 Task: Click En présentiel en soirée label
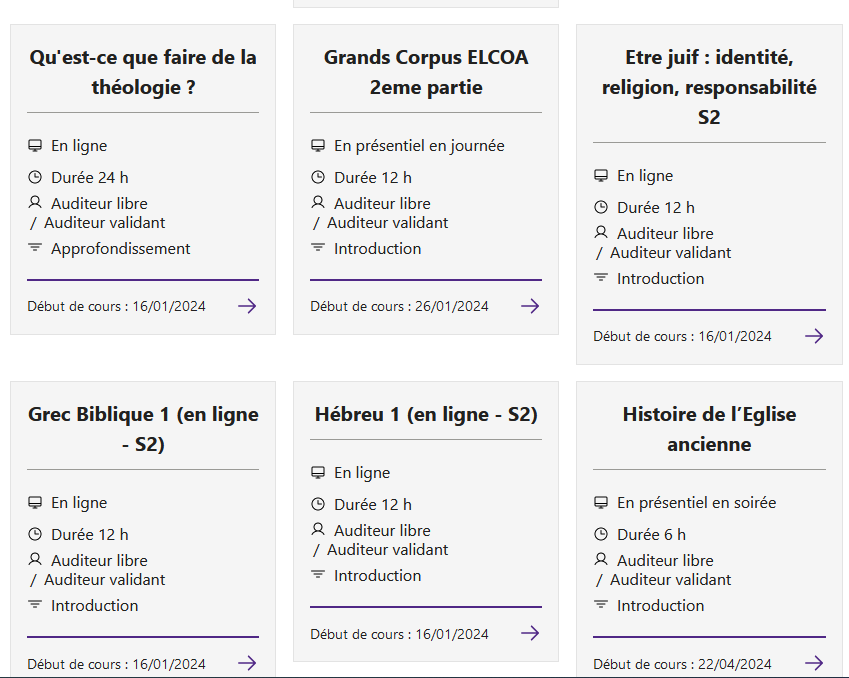pos(696,503)
